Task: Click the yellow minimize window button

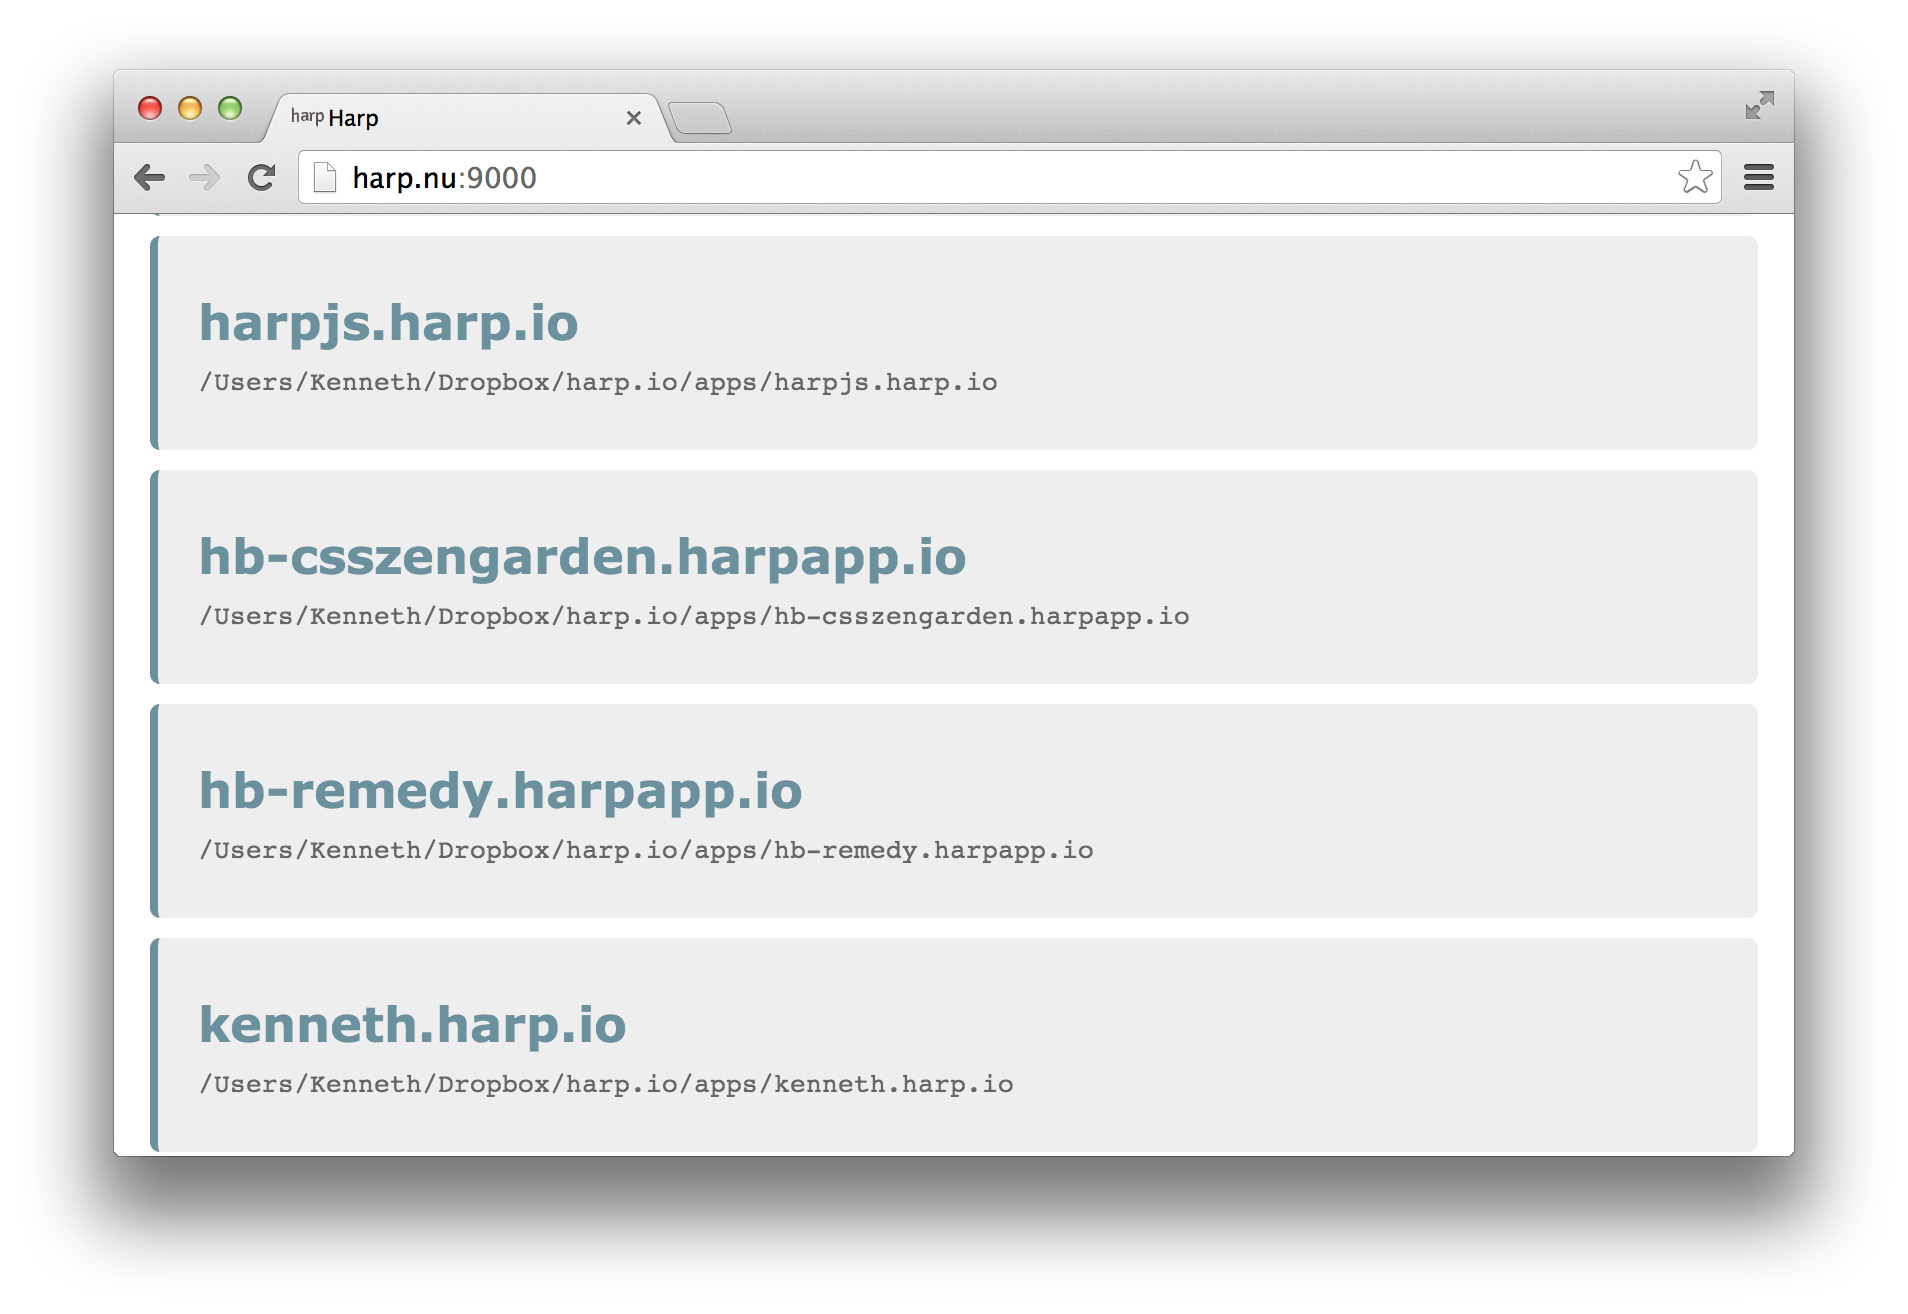Action: coord(190,108)
